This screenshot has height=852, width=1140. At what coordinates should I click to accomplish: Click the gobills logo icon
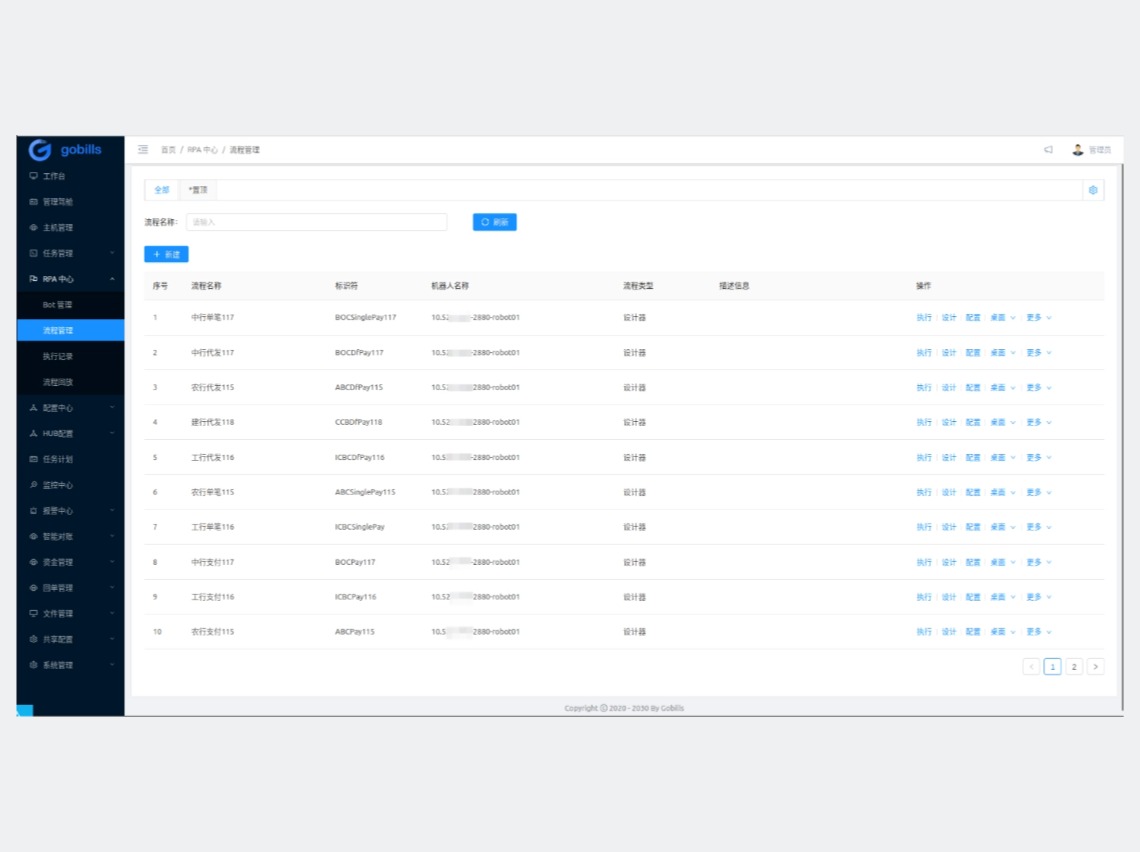[40, 150]
